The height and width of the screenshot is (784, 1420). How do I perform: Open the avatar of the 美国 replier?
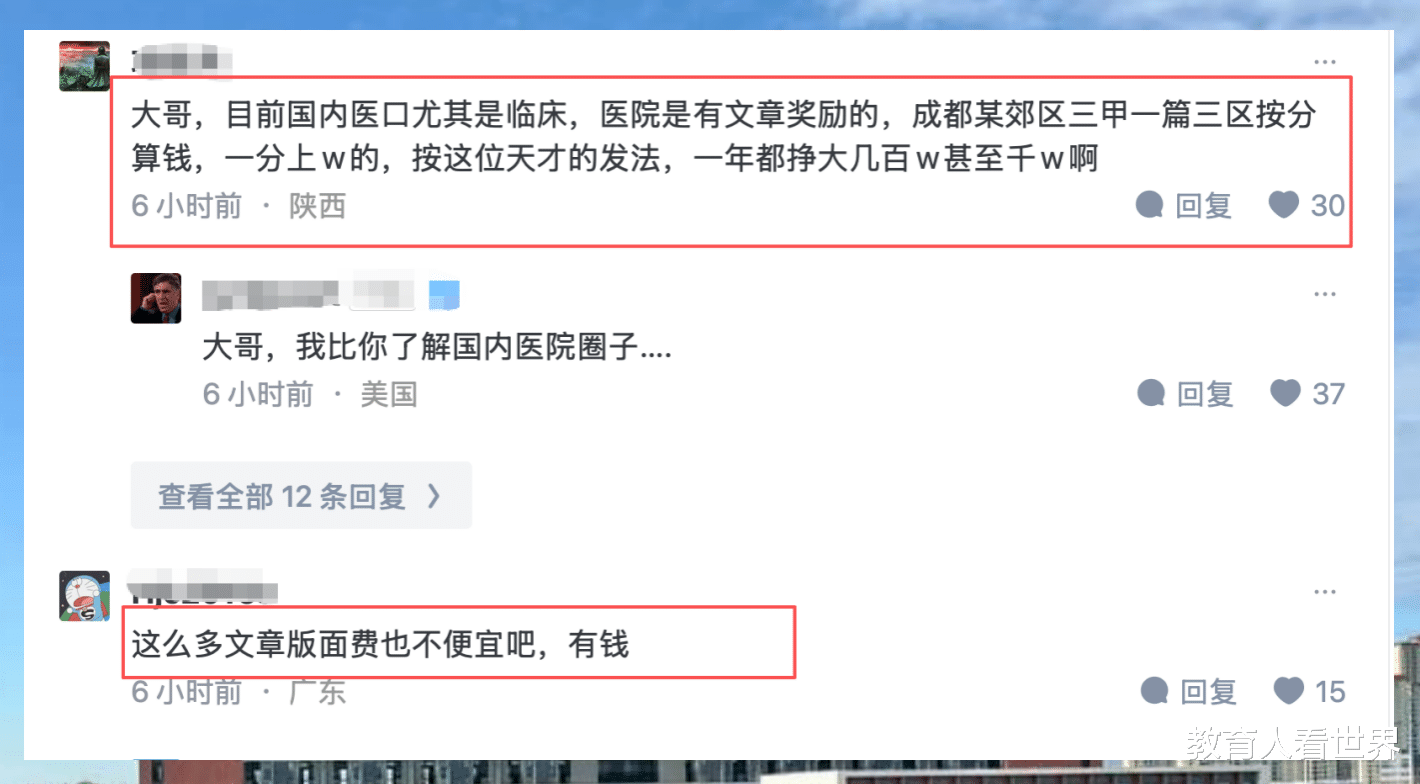click(x=156, y=298)
